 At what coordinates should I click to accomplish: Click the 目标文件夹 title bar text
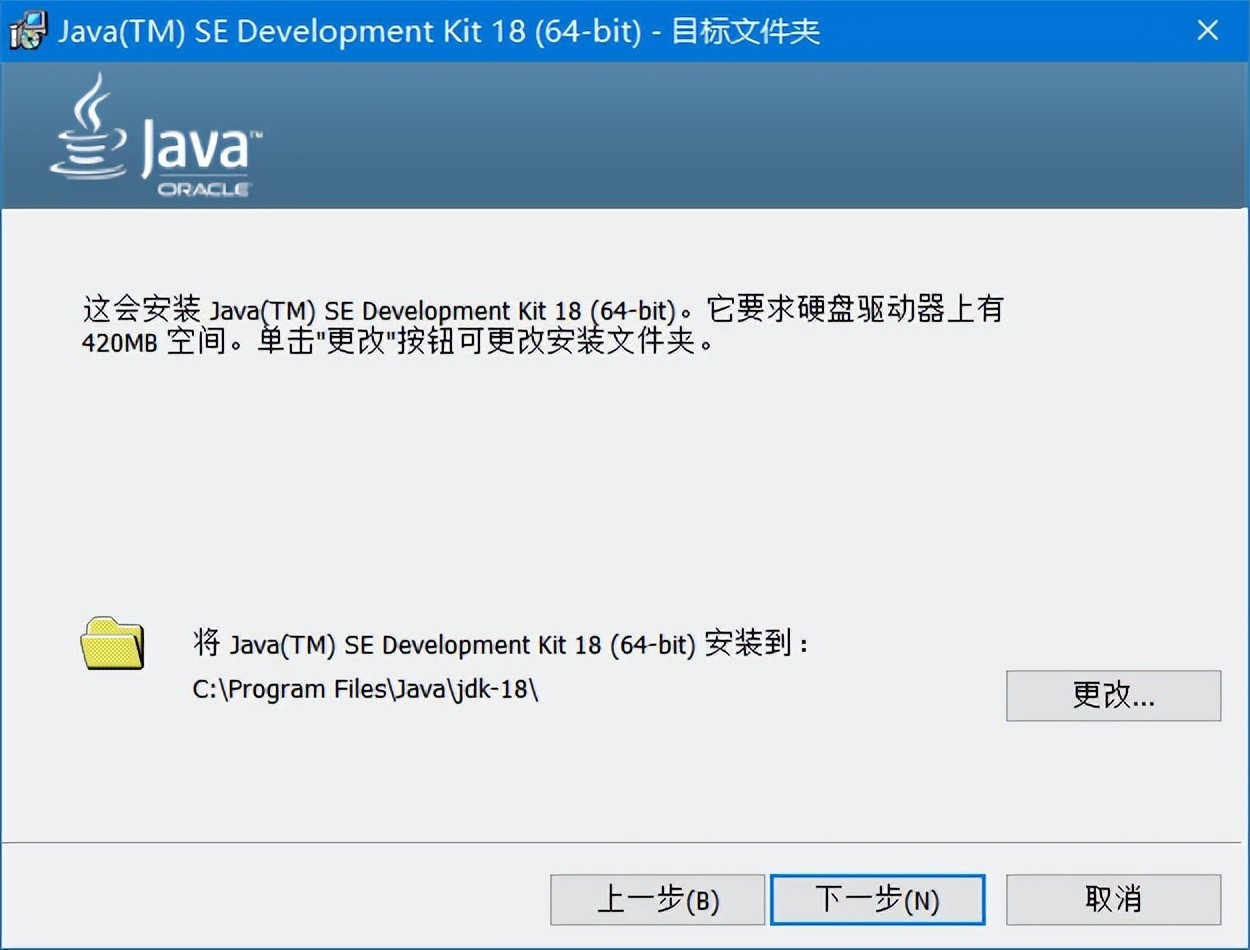point(744,30)
